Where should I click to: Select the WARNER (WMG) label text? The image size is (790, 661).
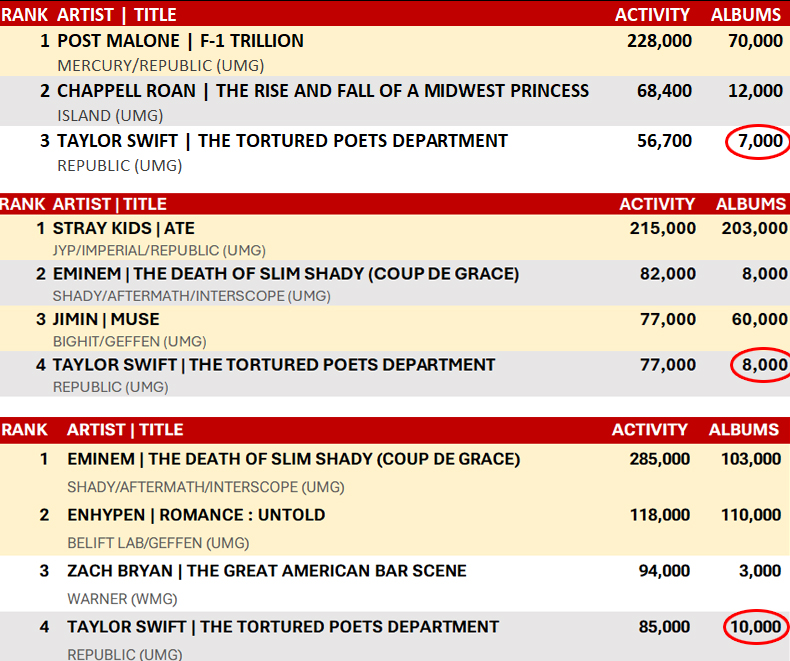pyautogui.click(x=122, y=599)
